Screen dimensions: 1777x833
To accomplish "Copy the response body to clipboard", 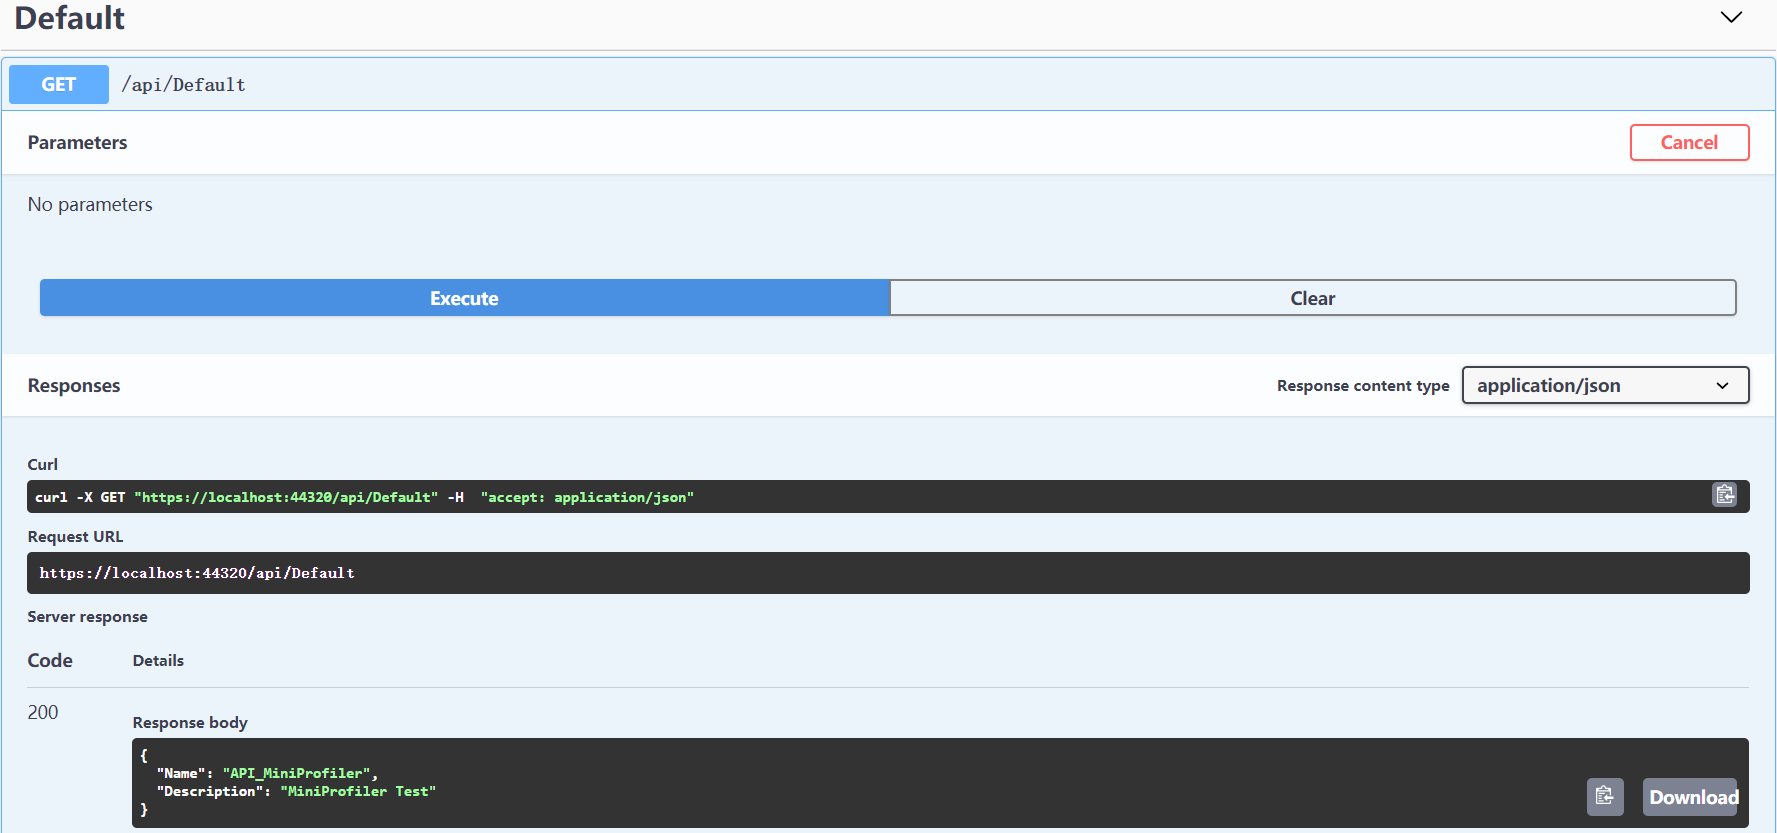I will point(1605,796).
